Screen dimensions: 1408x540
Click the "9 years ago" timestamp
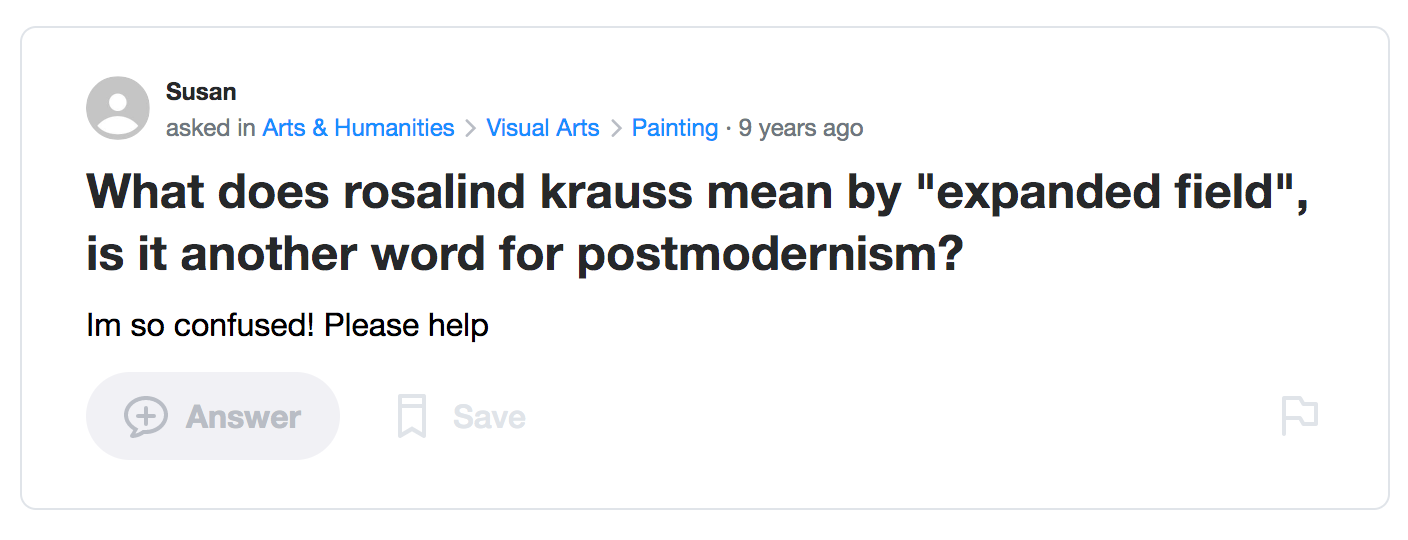click(x=801, y=128)
